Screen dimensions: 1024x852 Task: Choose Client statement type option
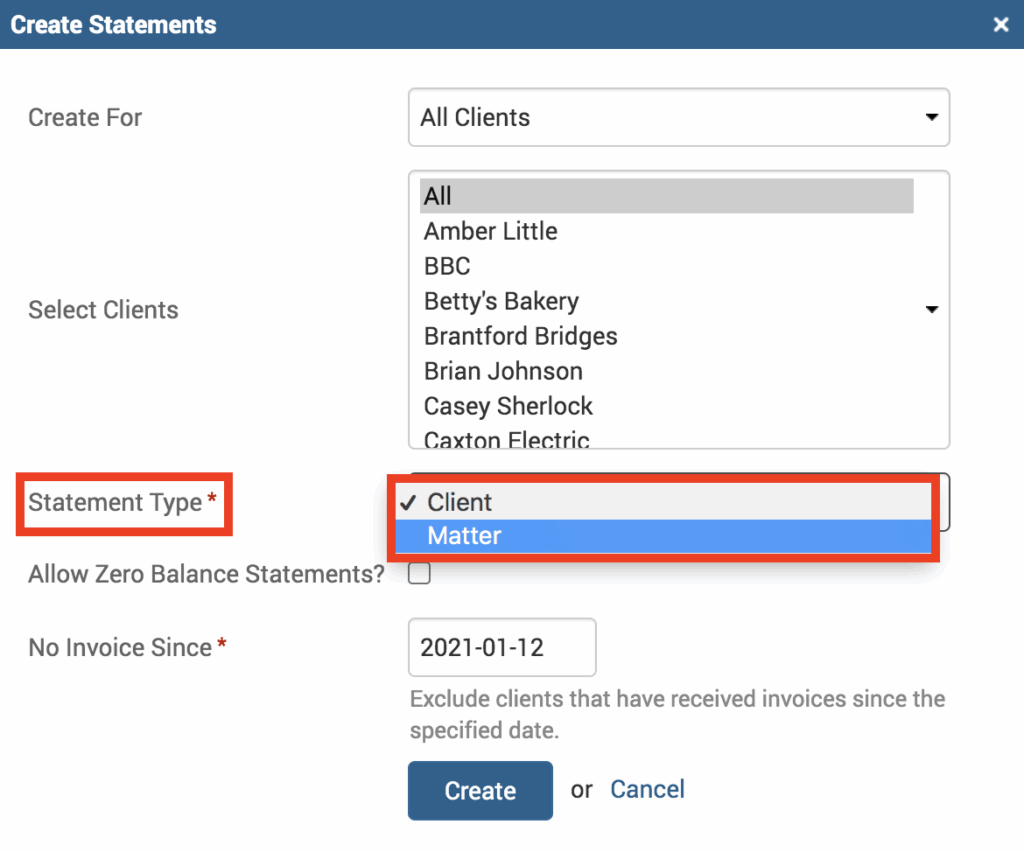460,502
